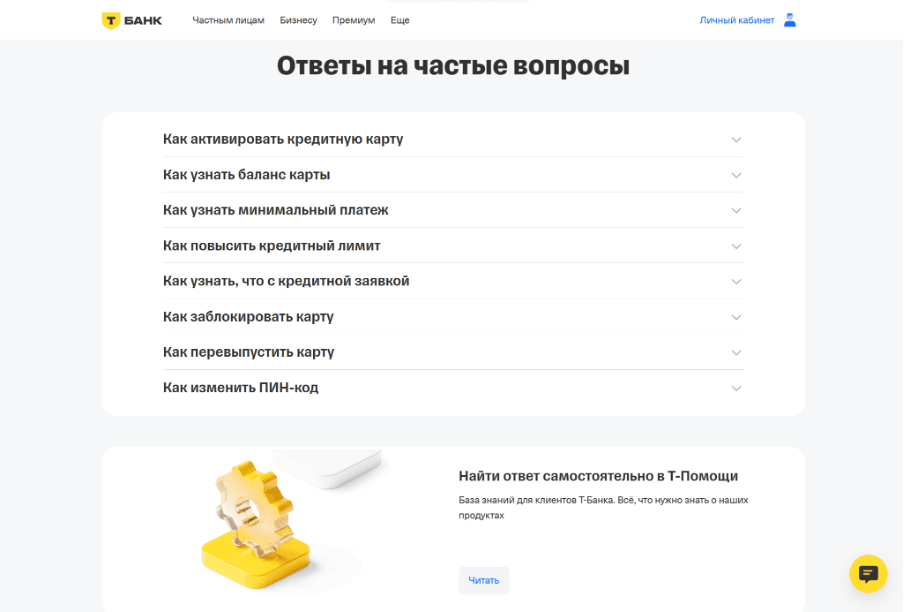The height and width of the screenshot is (612, 904).
Task: Expand chevron for activating credit card
Action: pos(736,139)
